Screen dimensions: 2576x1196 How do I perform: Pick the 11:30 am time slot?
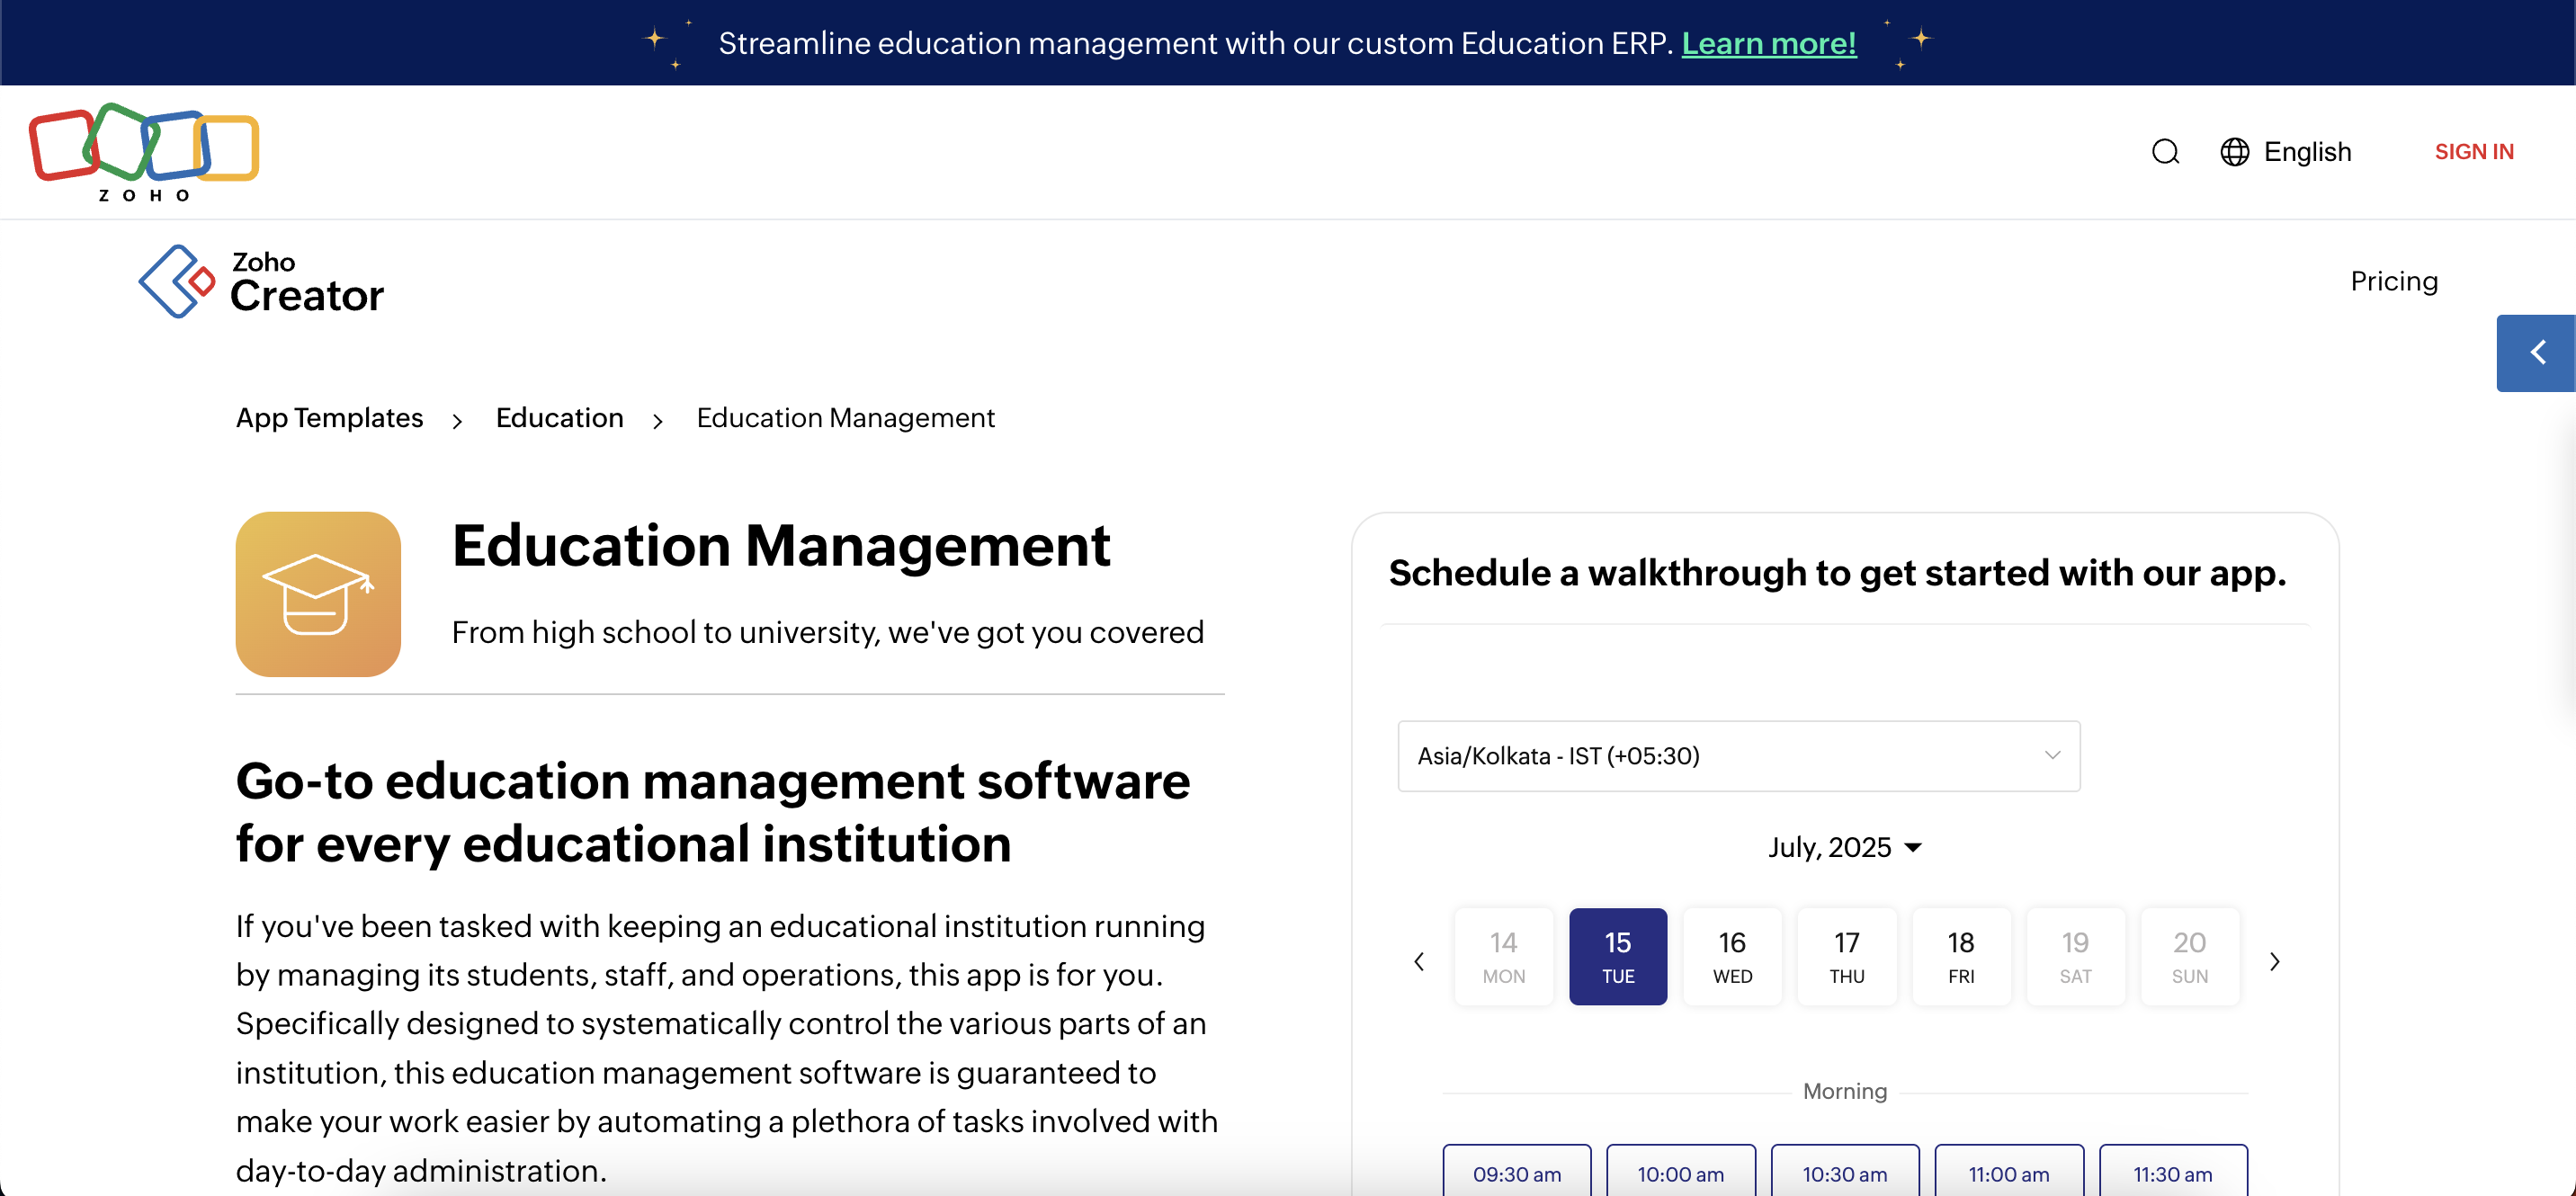[x=2172, y=1172]
